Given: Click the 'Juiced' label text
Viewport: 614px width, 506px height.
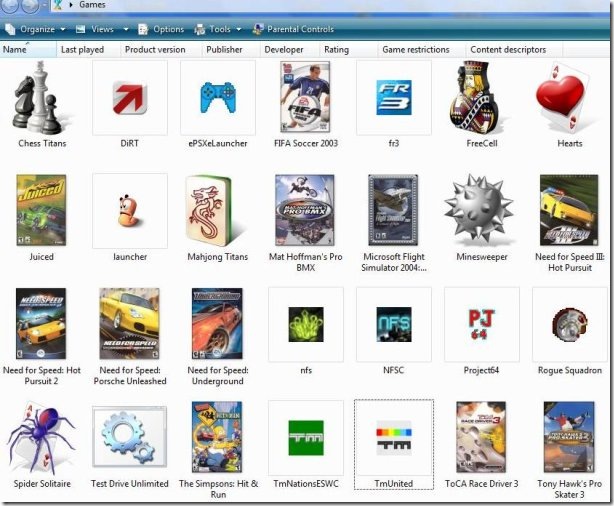Looking at the screenshot, I should click(x=42, y=257).
